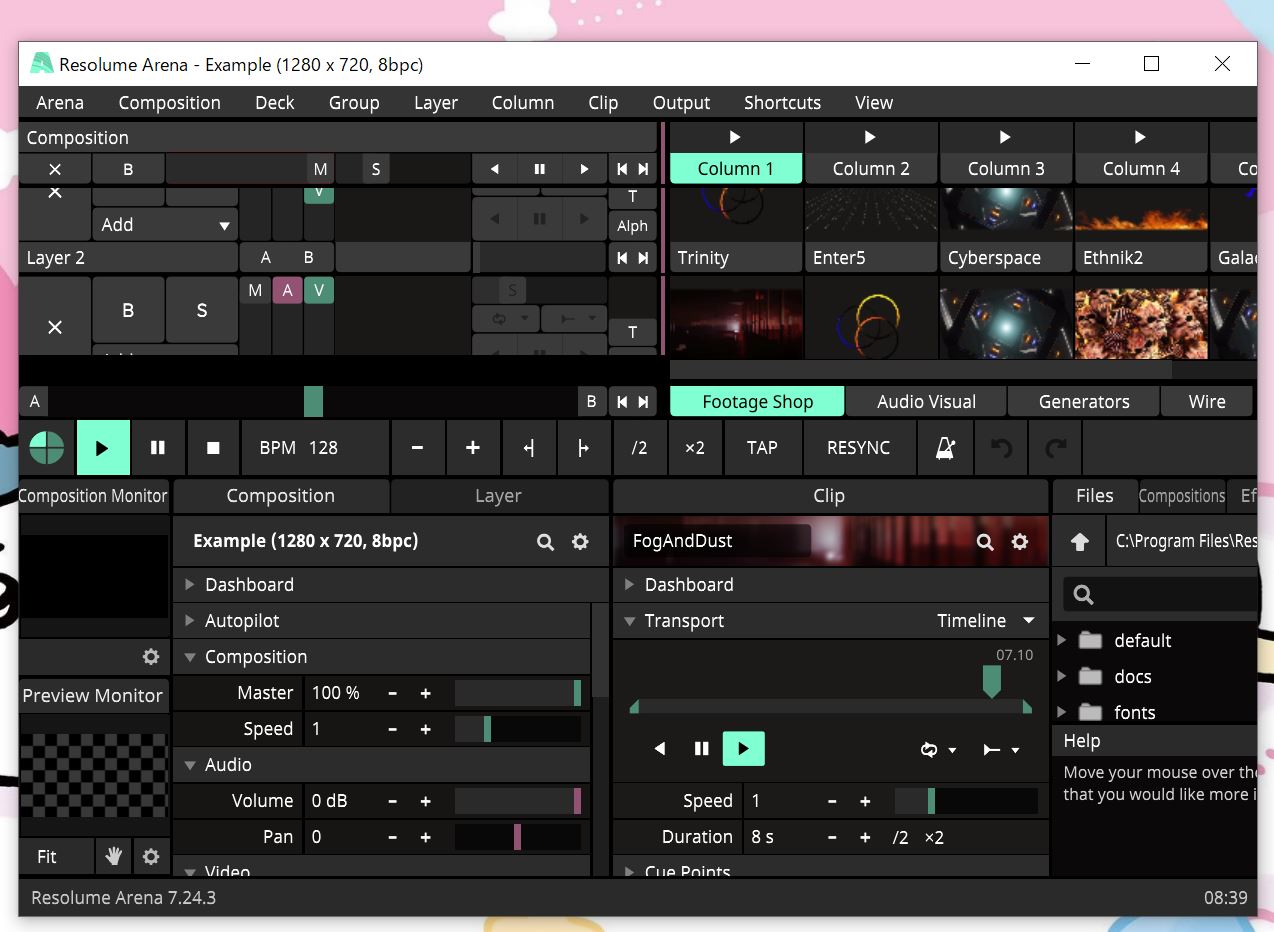
Task: Open the Preview Monitor gear settings
Action: [x=151, y=856]
